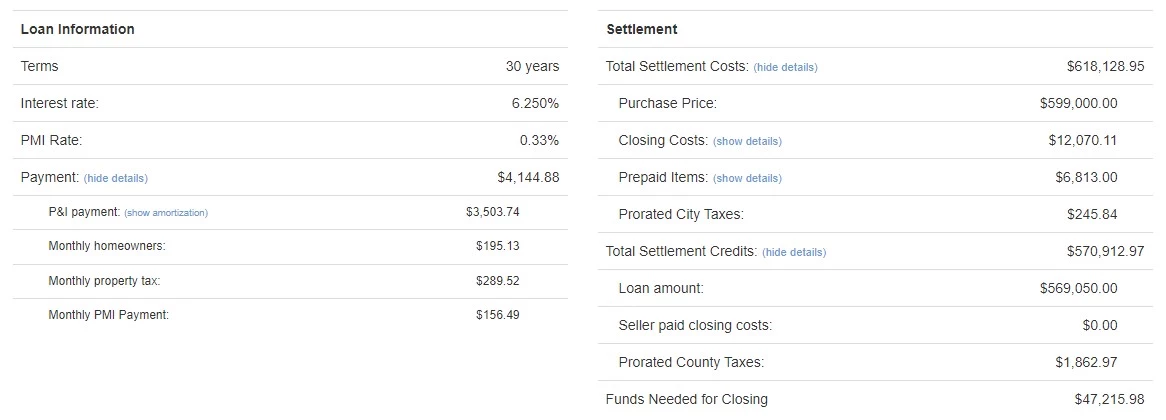The height and width of the screenshot is (420, 1166).
Task: Click the Funds Needed for Closing amount
Action: [x=1109, y=399]
